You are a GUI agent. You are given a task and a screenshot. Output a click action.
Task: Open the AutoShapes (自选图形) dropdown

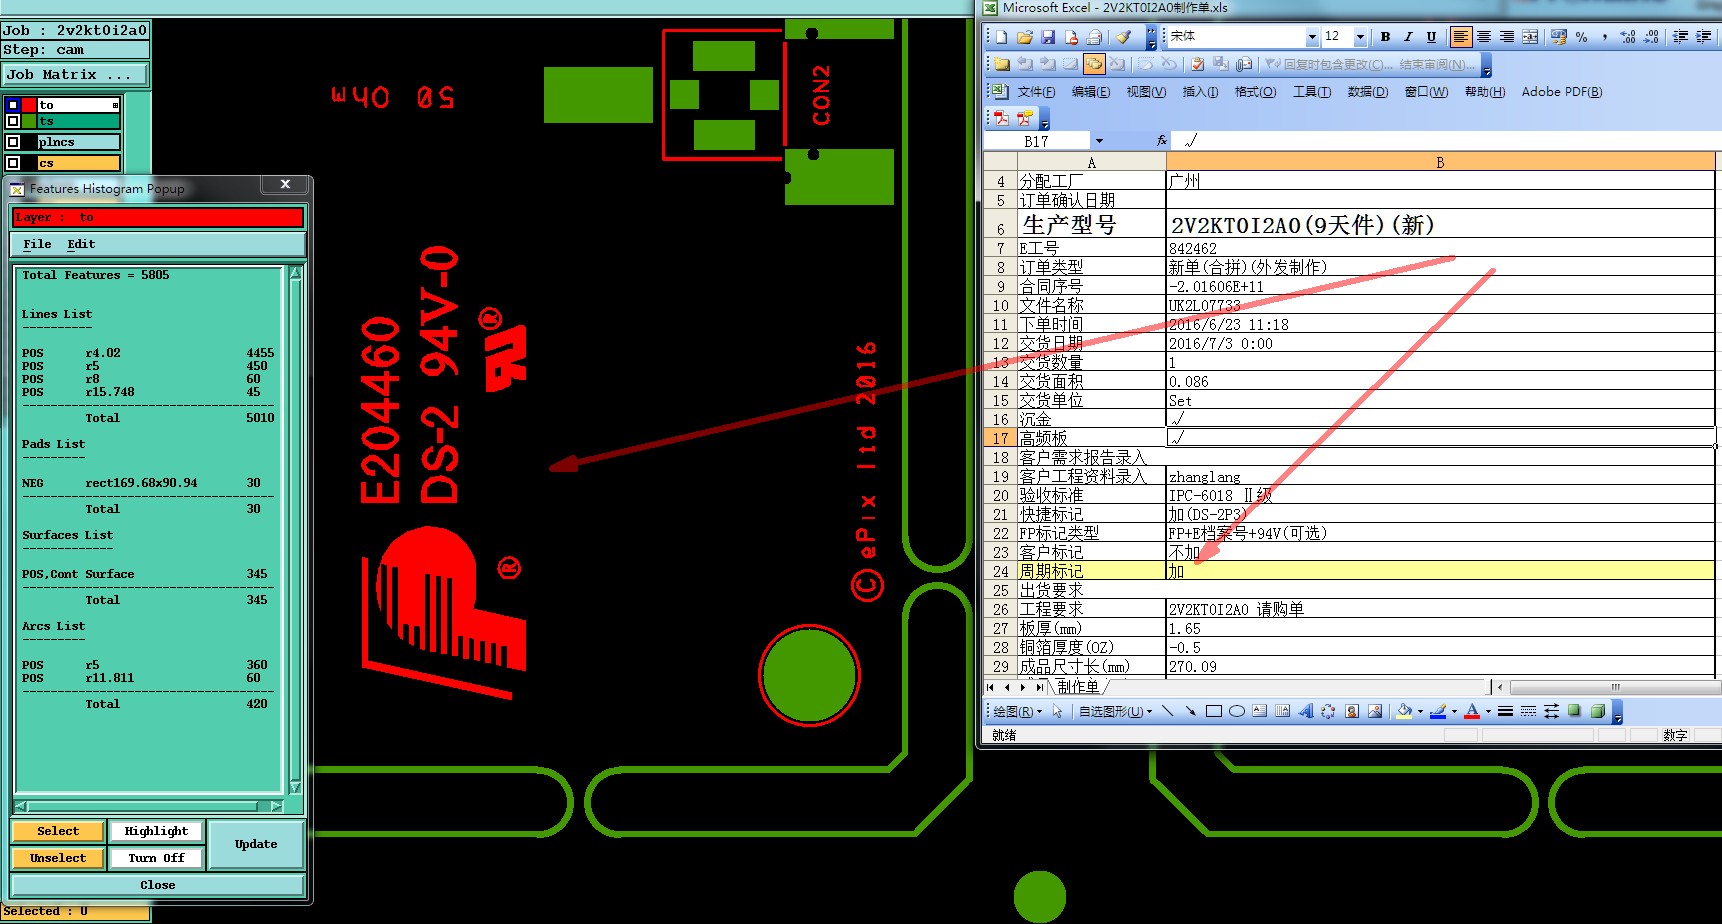1115,711
